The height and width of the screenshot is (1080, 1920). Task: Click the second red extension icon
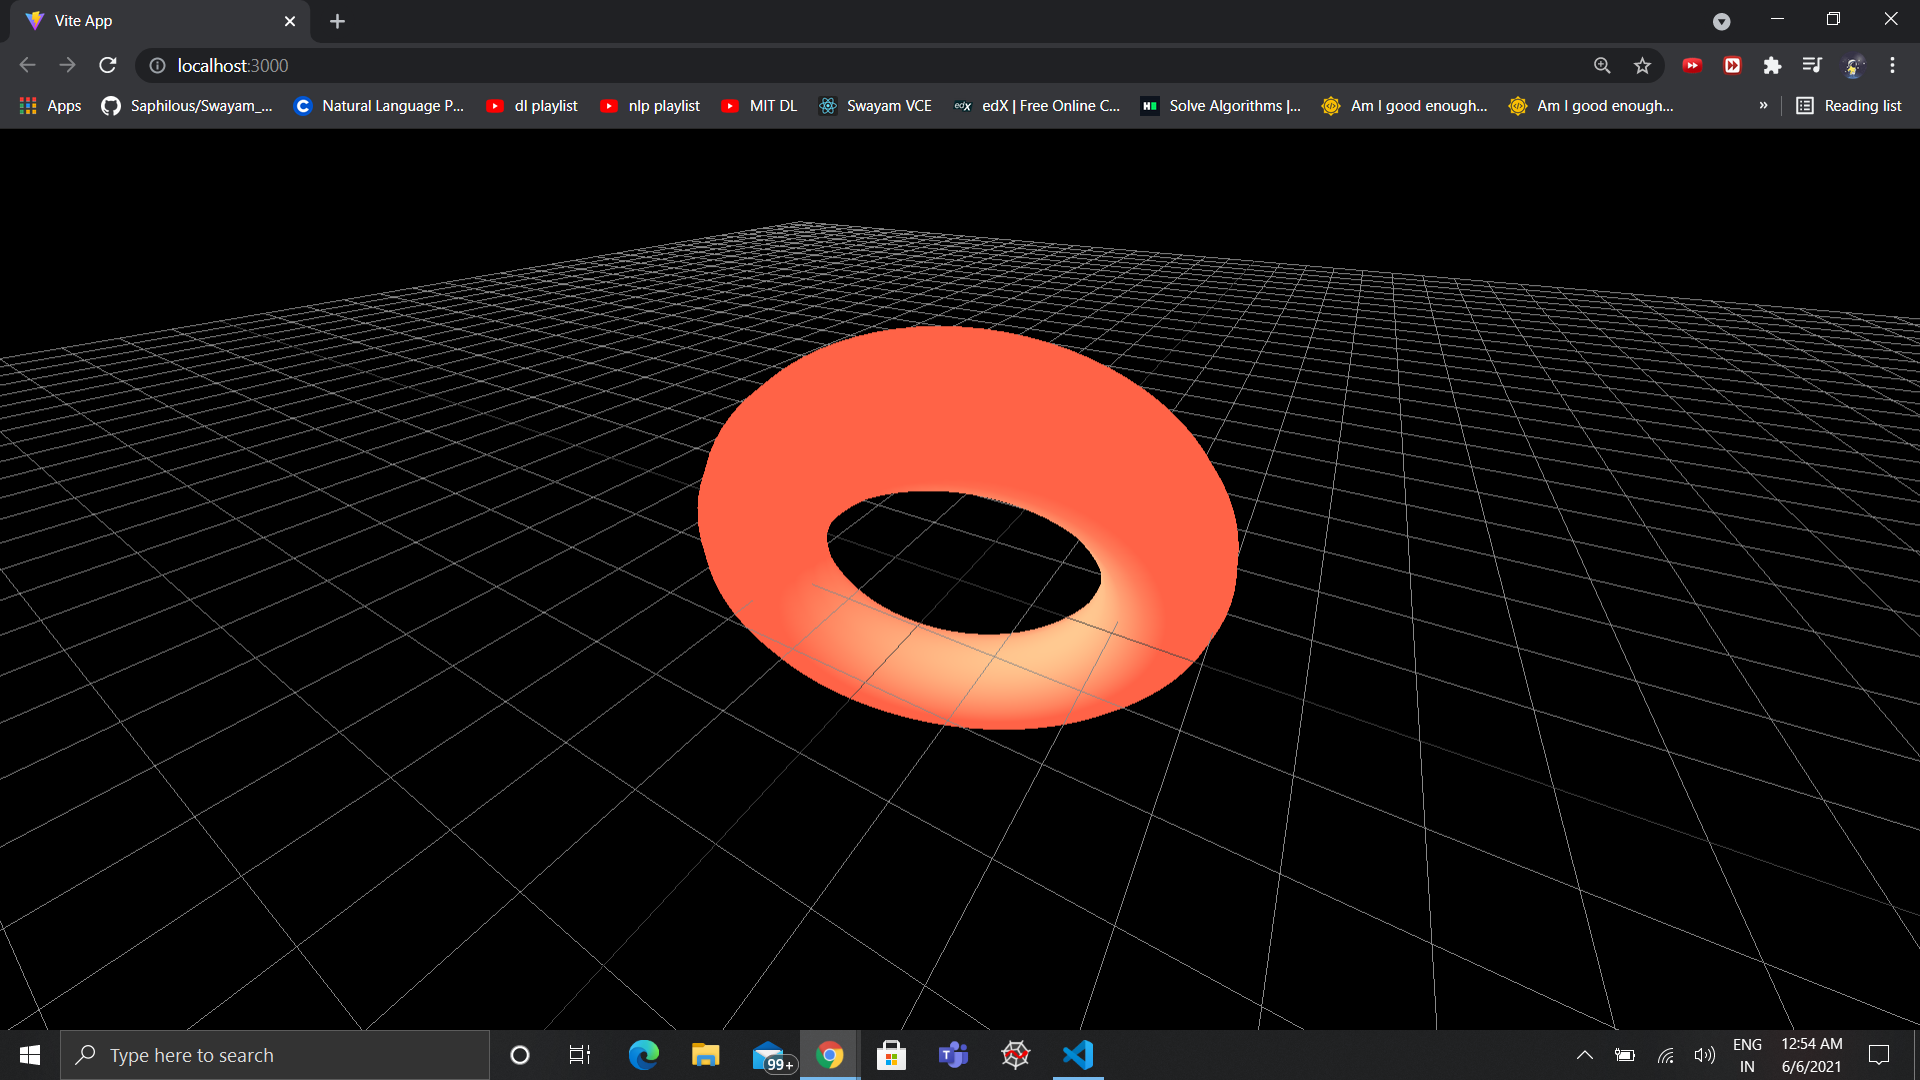click(x=1732, y=65)
